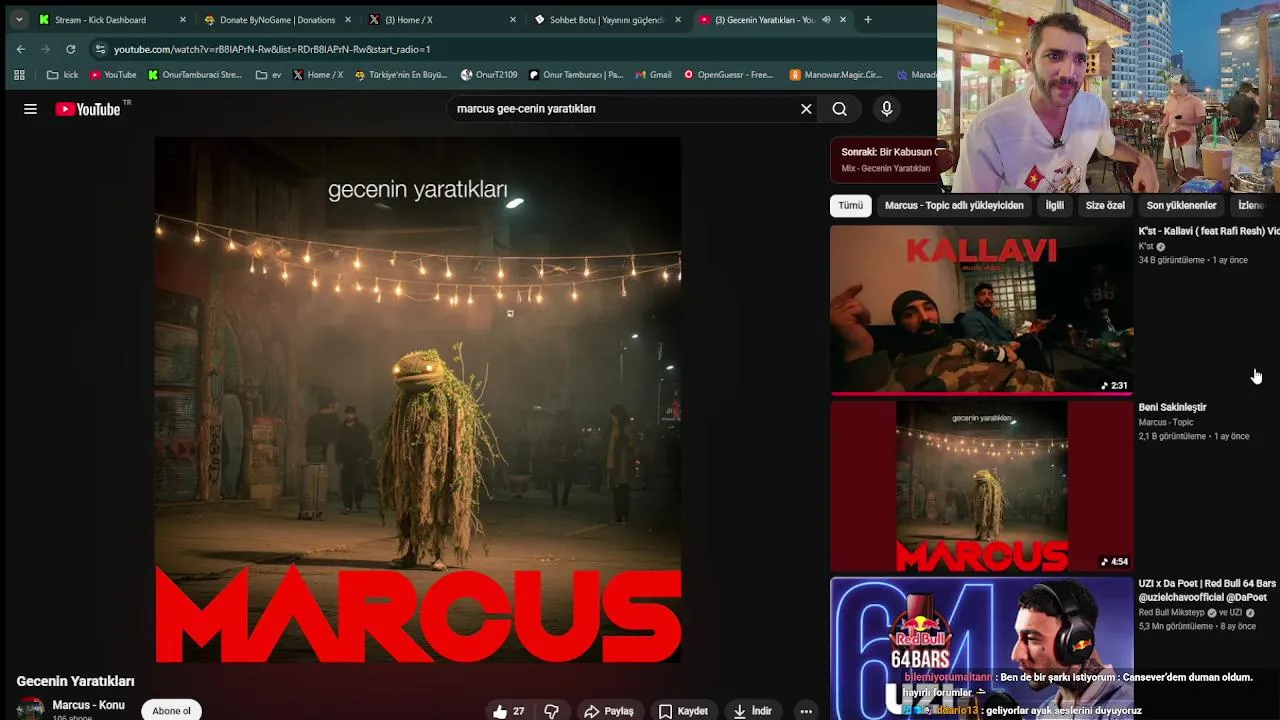Viewport: 1280px width, 720px height.
Task: Open OnurTamburaci Stre... bookmark
Action: click(194, 74)
